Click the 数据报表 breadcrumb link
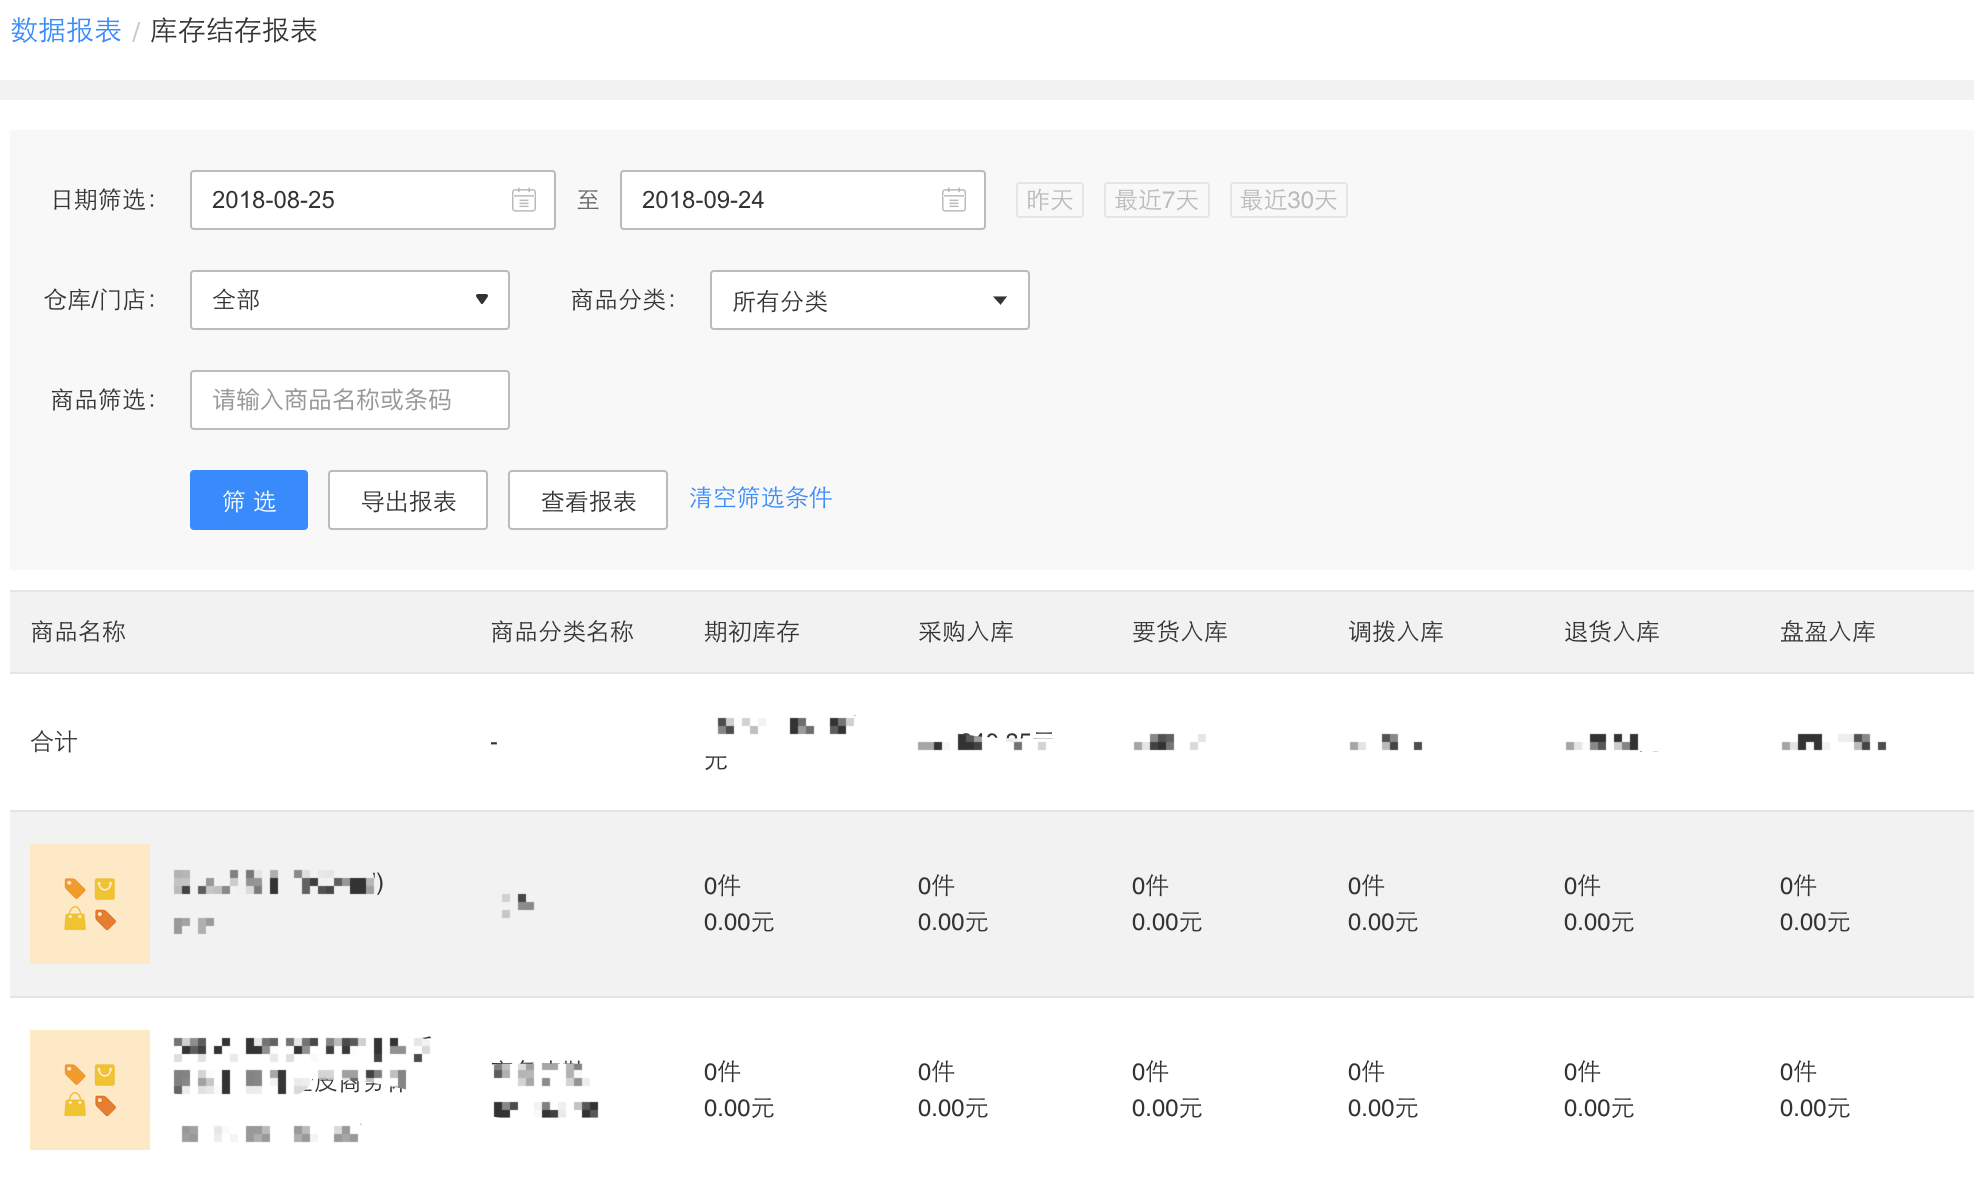 (x=66, y=31)
